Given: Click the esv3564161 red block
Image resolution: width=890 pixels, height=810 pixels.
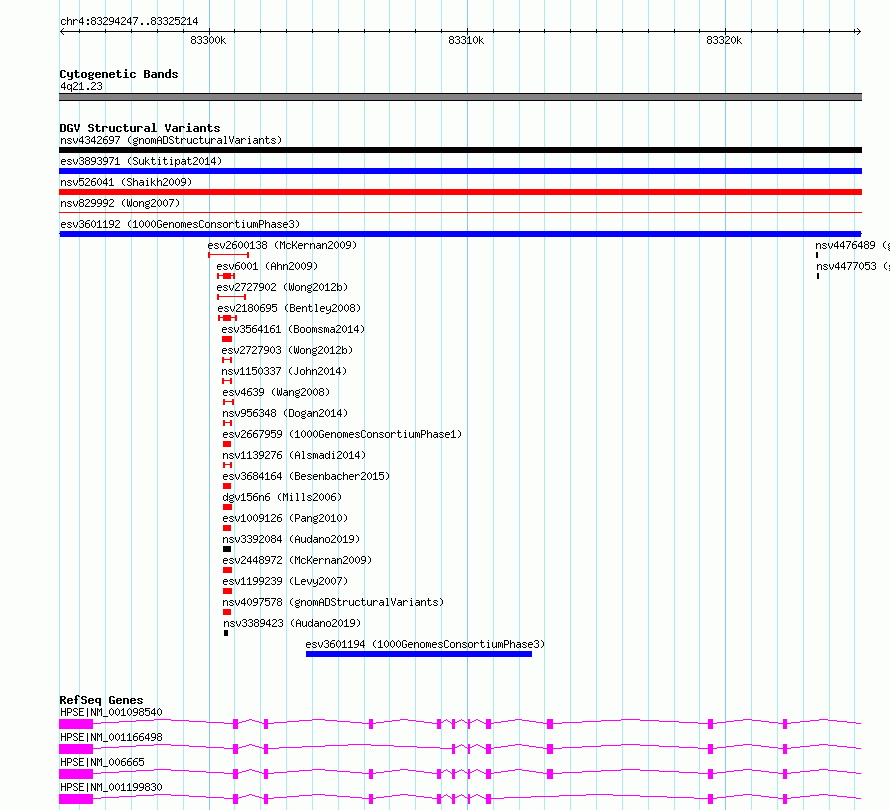Looking at the screenshot, I should [227, 339].
